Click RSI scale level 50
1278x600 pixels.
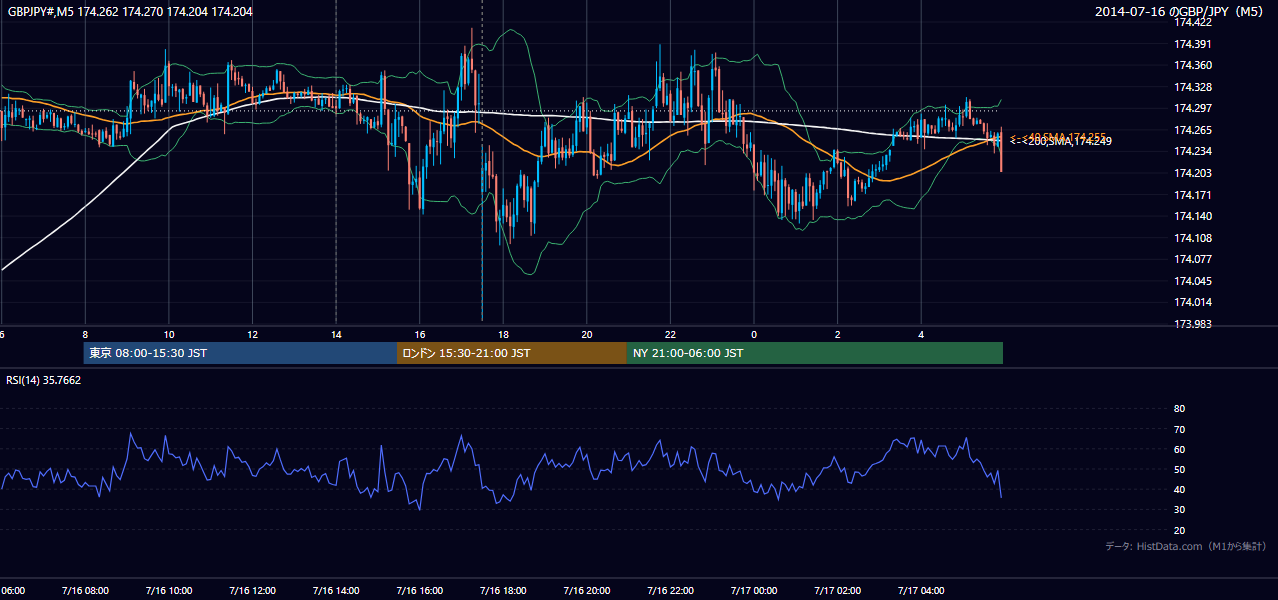1179,469
